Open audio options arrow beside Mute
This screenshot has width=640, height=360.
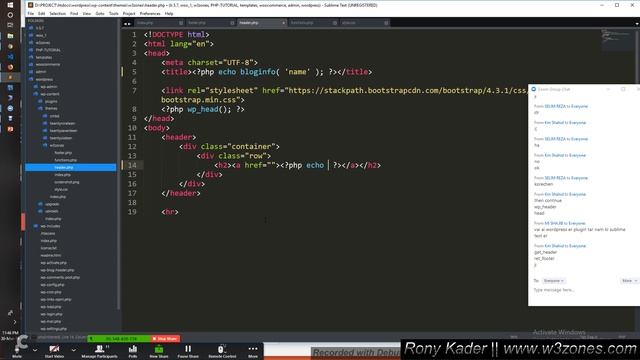[x=35, y=350]
